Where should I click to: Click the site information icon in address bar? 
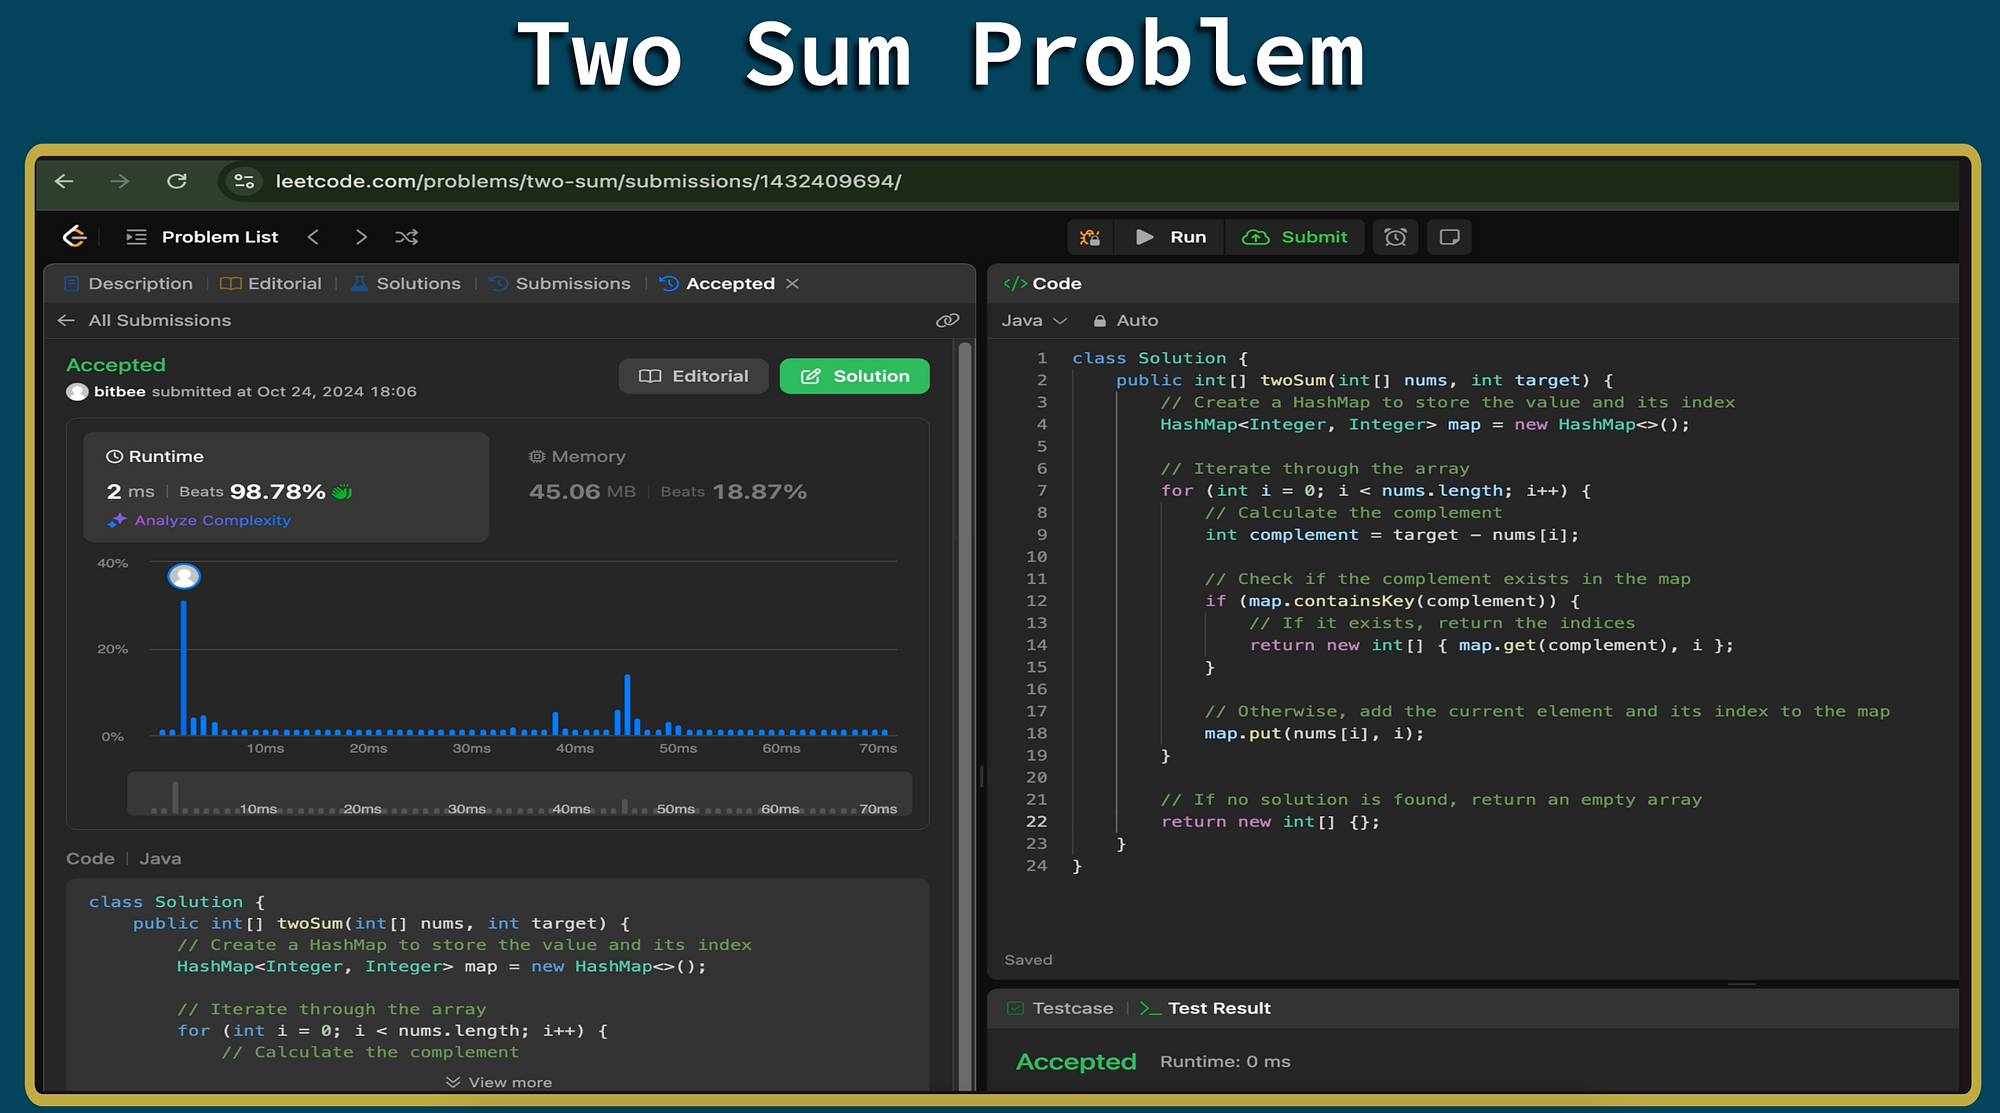click(x=243, y=181)
